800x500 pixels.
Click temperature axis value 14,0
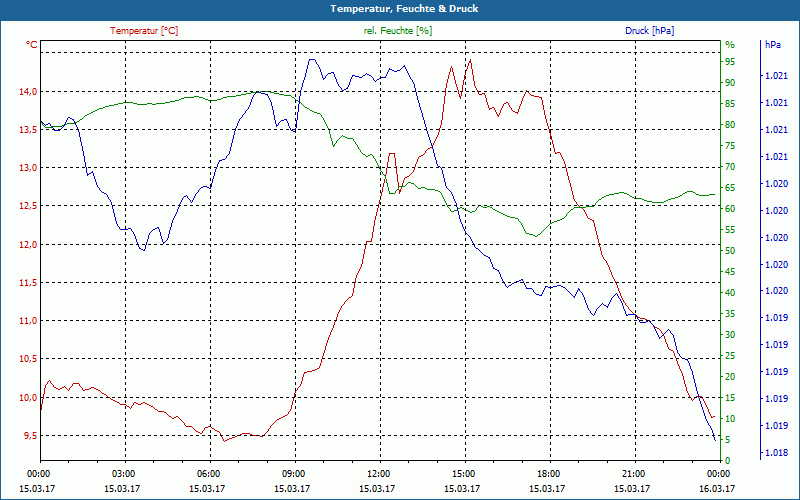(28, 92)
